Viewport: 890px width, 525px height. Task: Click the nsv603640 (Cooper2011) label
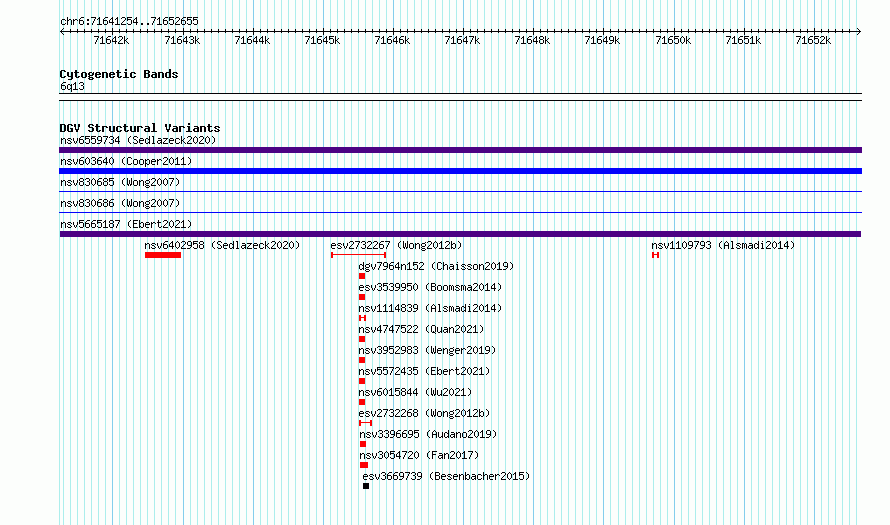tap(126, 161)
